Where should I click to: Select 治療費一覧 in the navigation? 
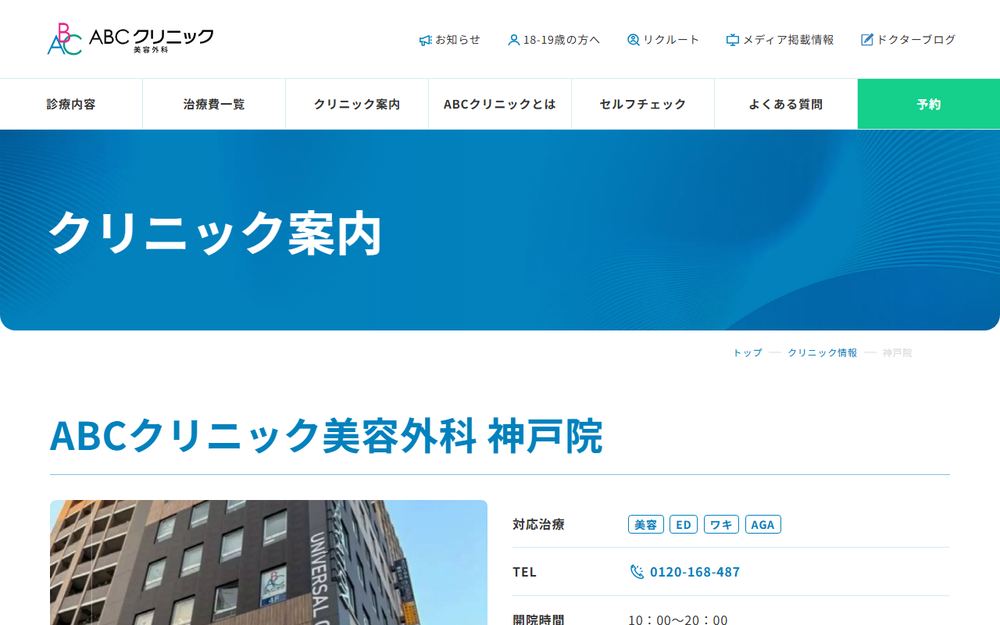click(x=214, y=104)
